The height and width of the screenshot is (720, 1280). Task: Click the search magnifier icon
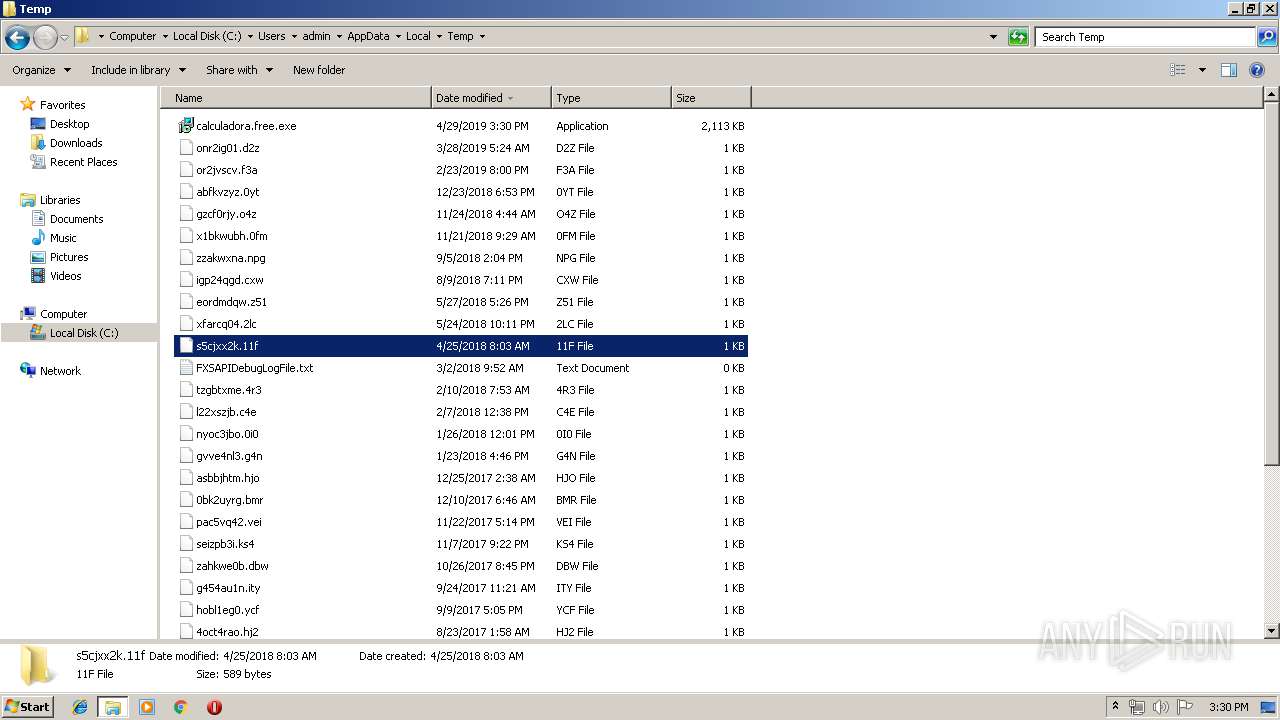pyautogui.click(x=1266, y=37)
